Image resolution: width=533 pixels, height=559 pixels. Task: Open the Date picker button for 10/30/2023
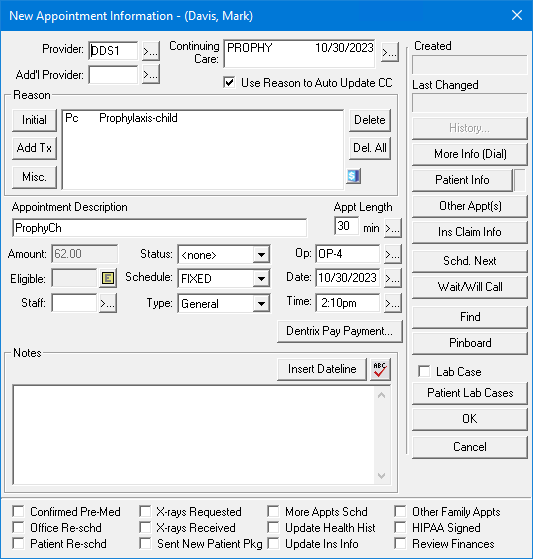(x=393, y=278)
